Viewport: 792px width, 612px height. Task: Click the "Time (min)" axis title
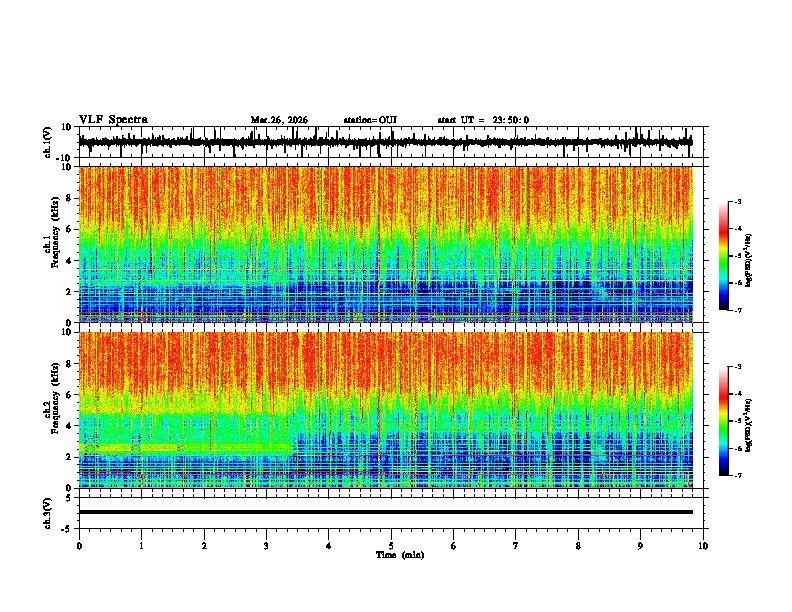pyautogui.click(x=400, y=555)
